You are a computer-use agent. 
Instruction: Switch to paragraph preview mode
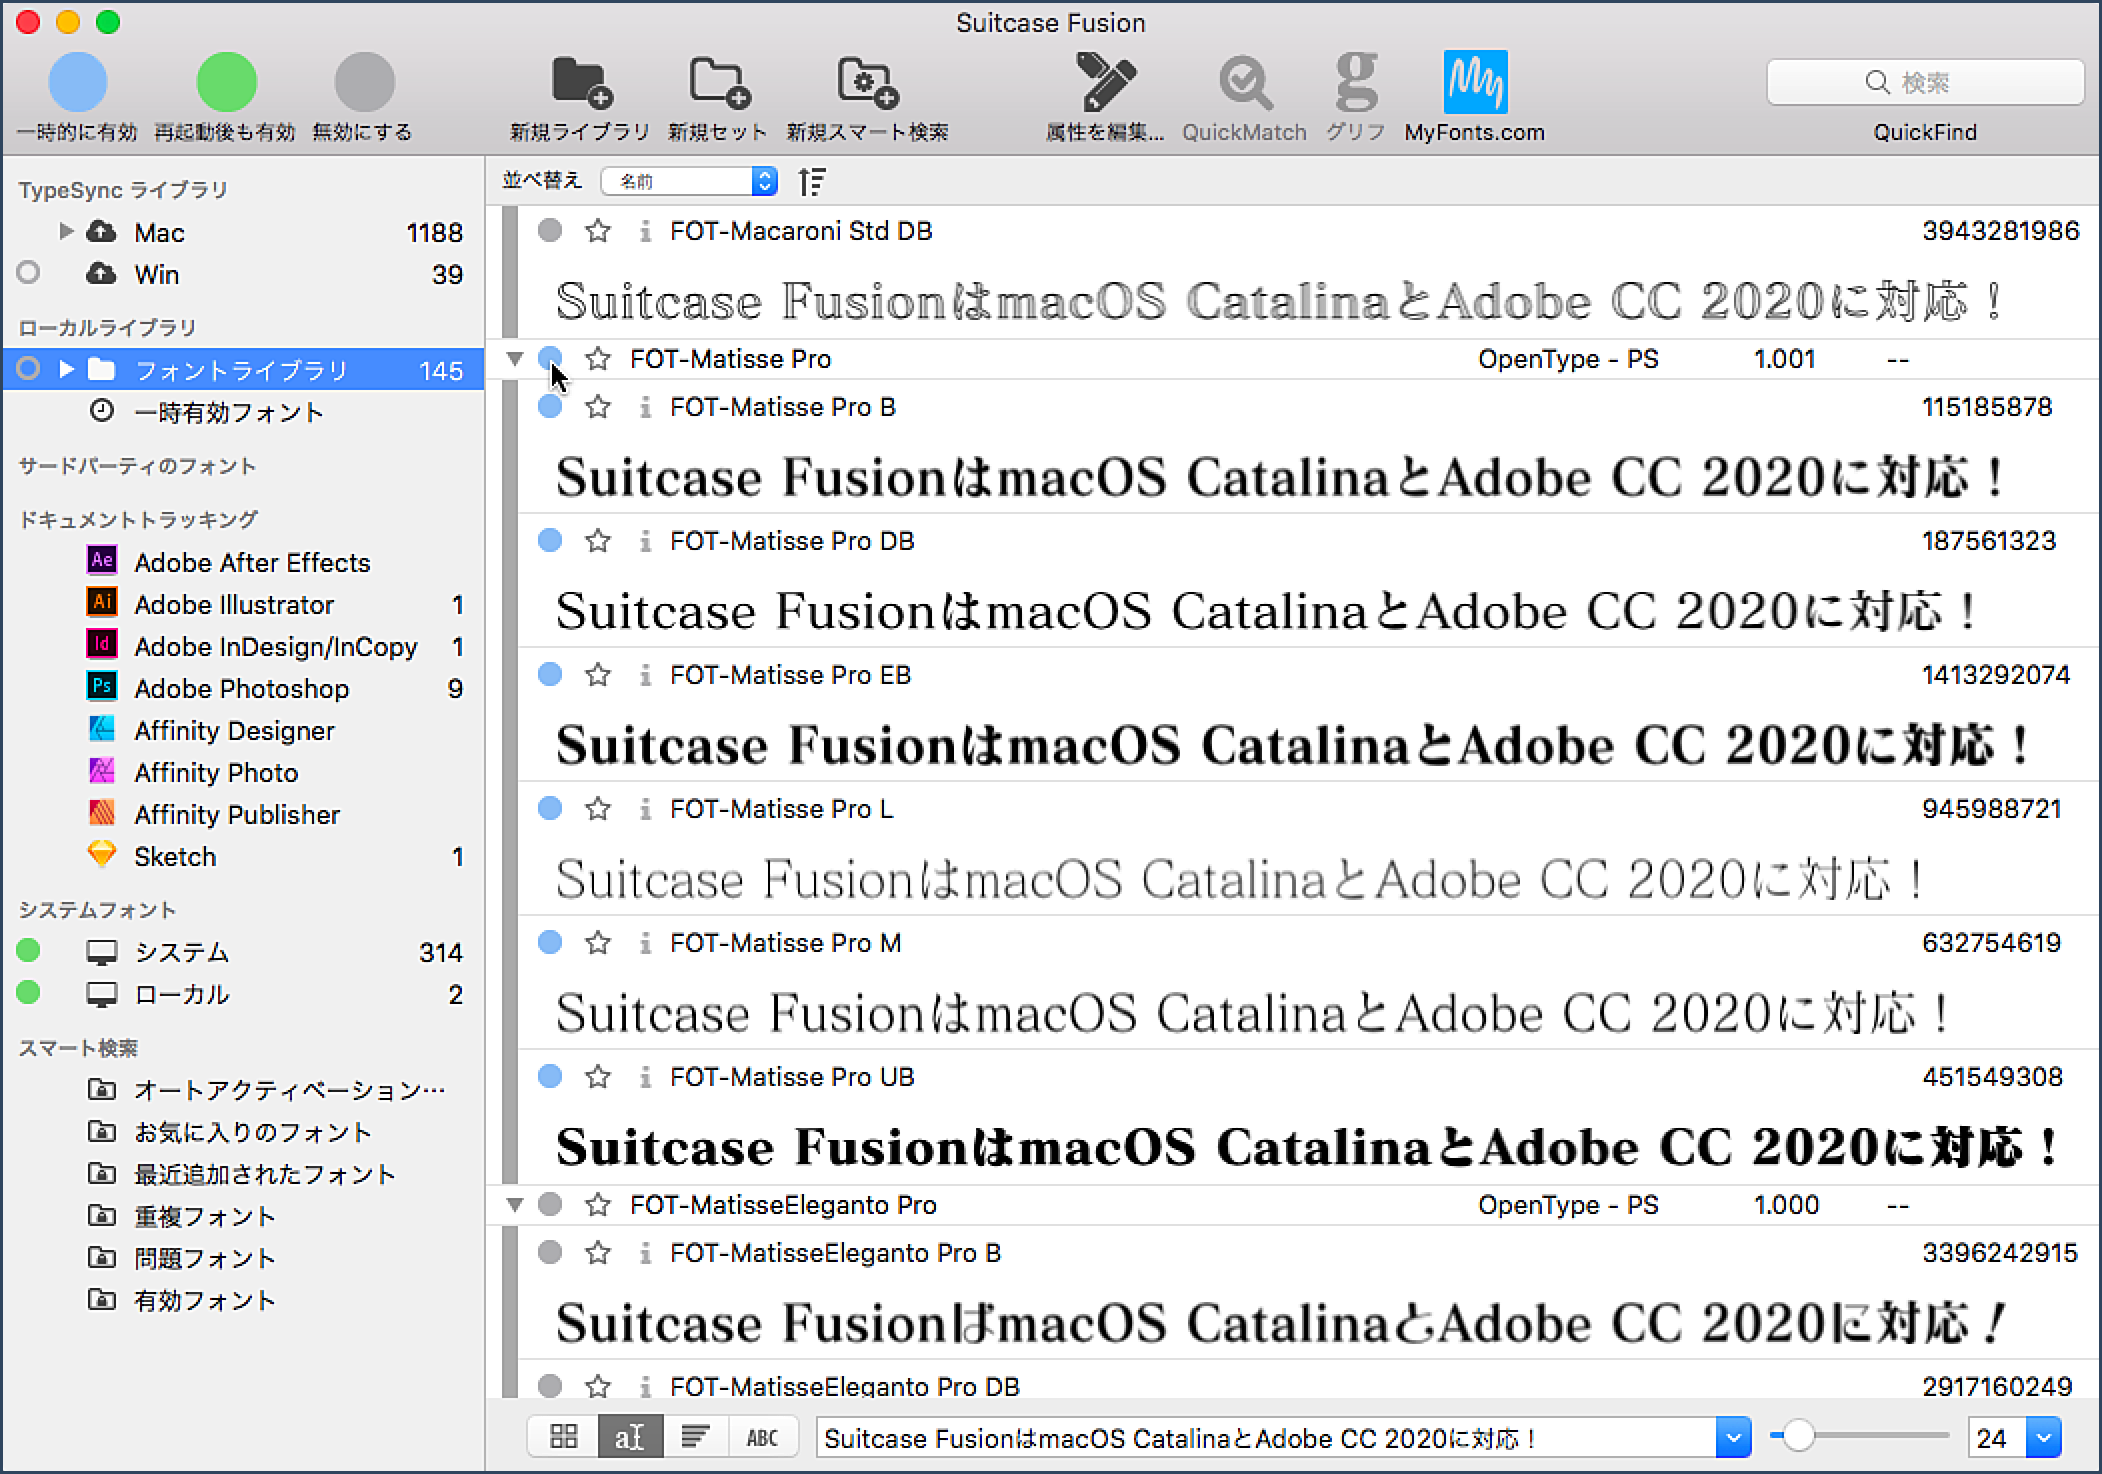[696, 1438]
